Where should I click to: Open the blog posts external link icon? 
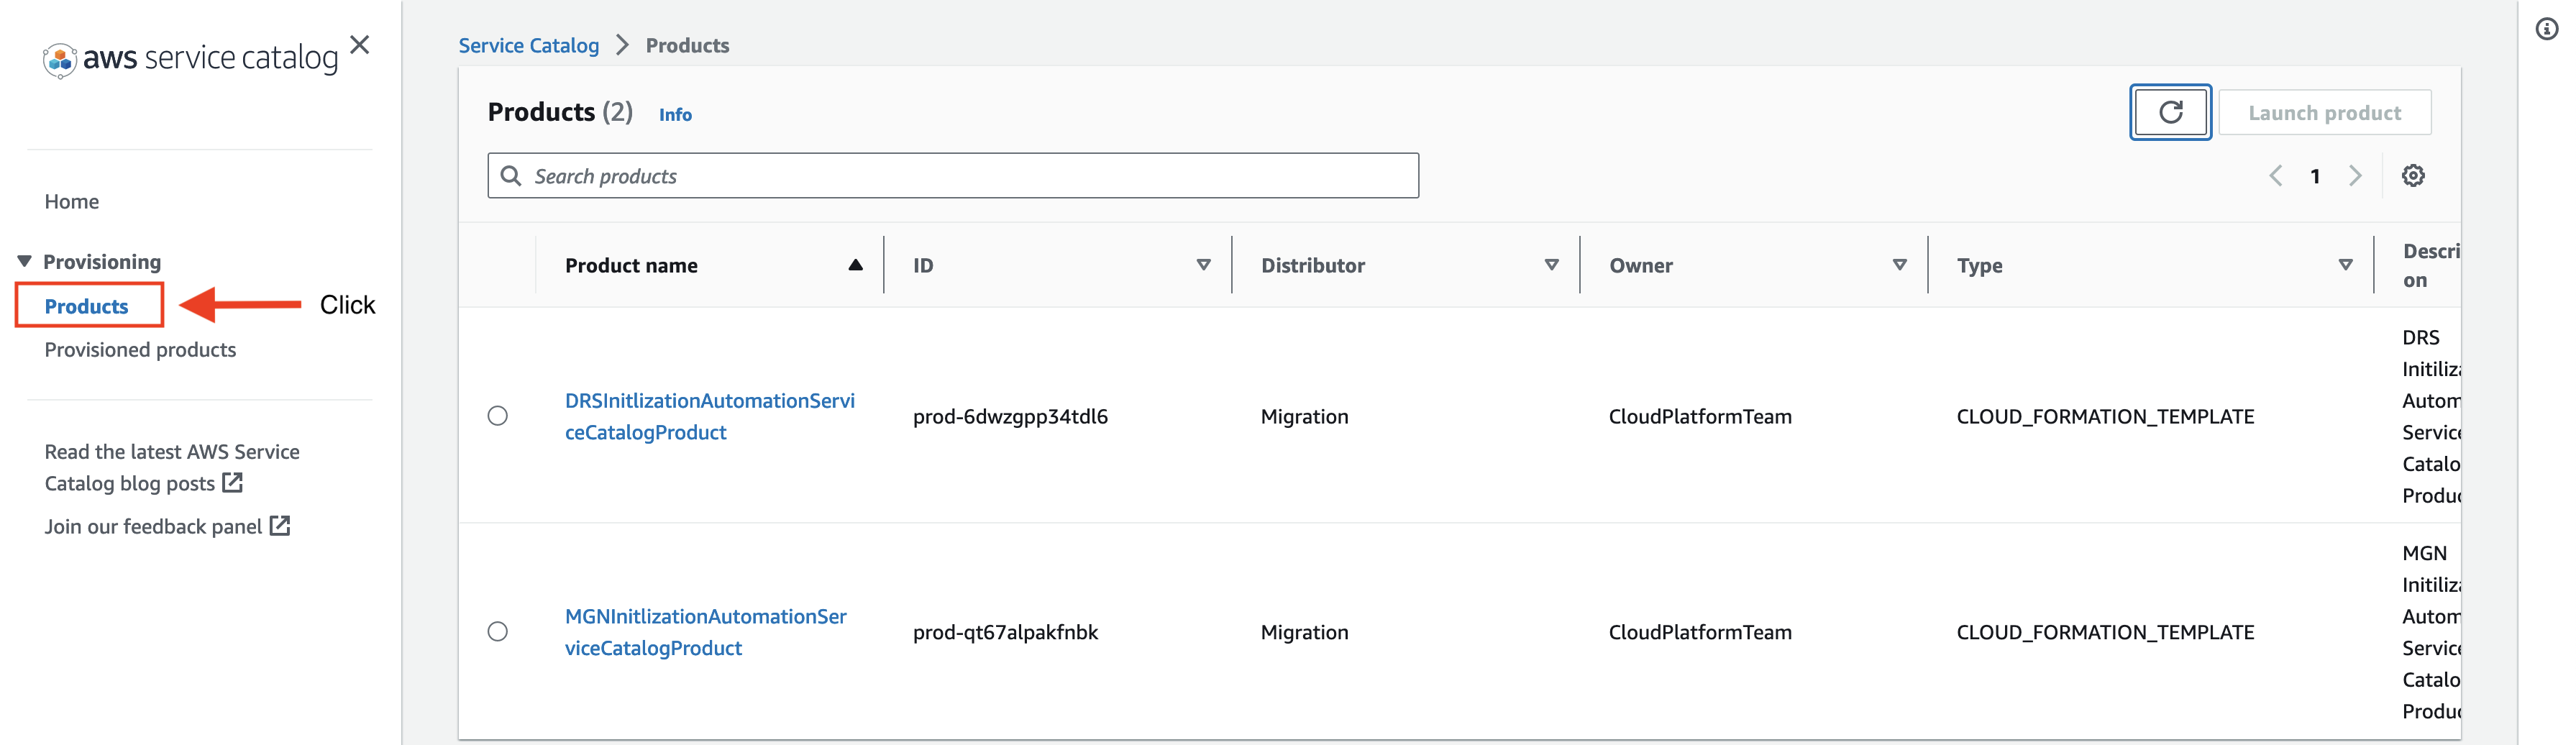pos(232,483)
